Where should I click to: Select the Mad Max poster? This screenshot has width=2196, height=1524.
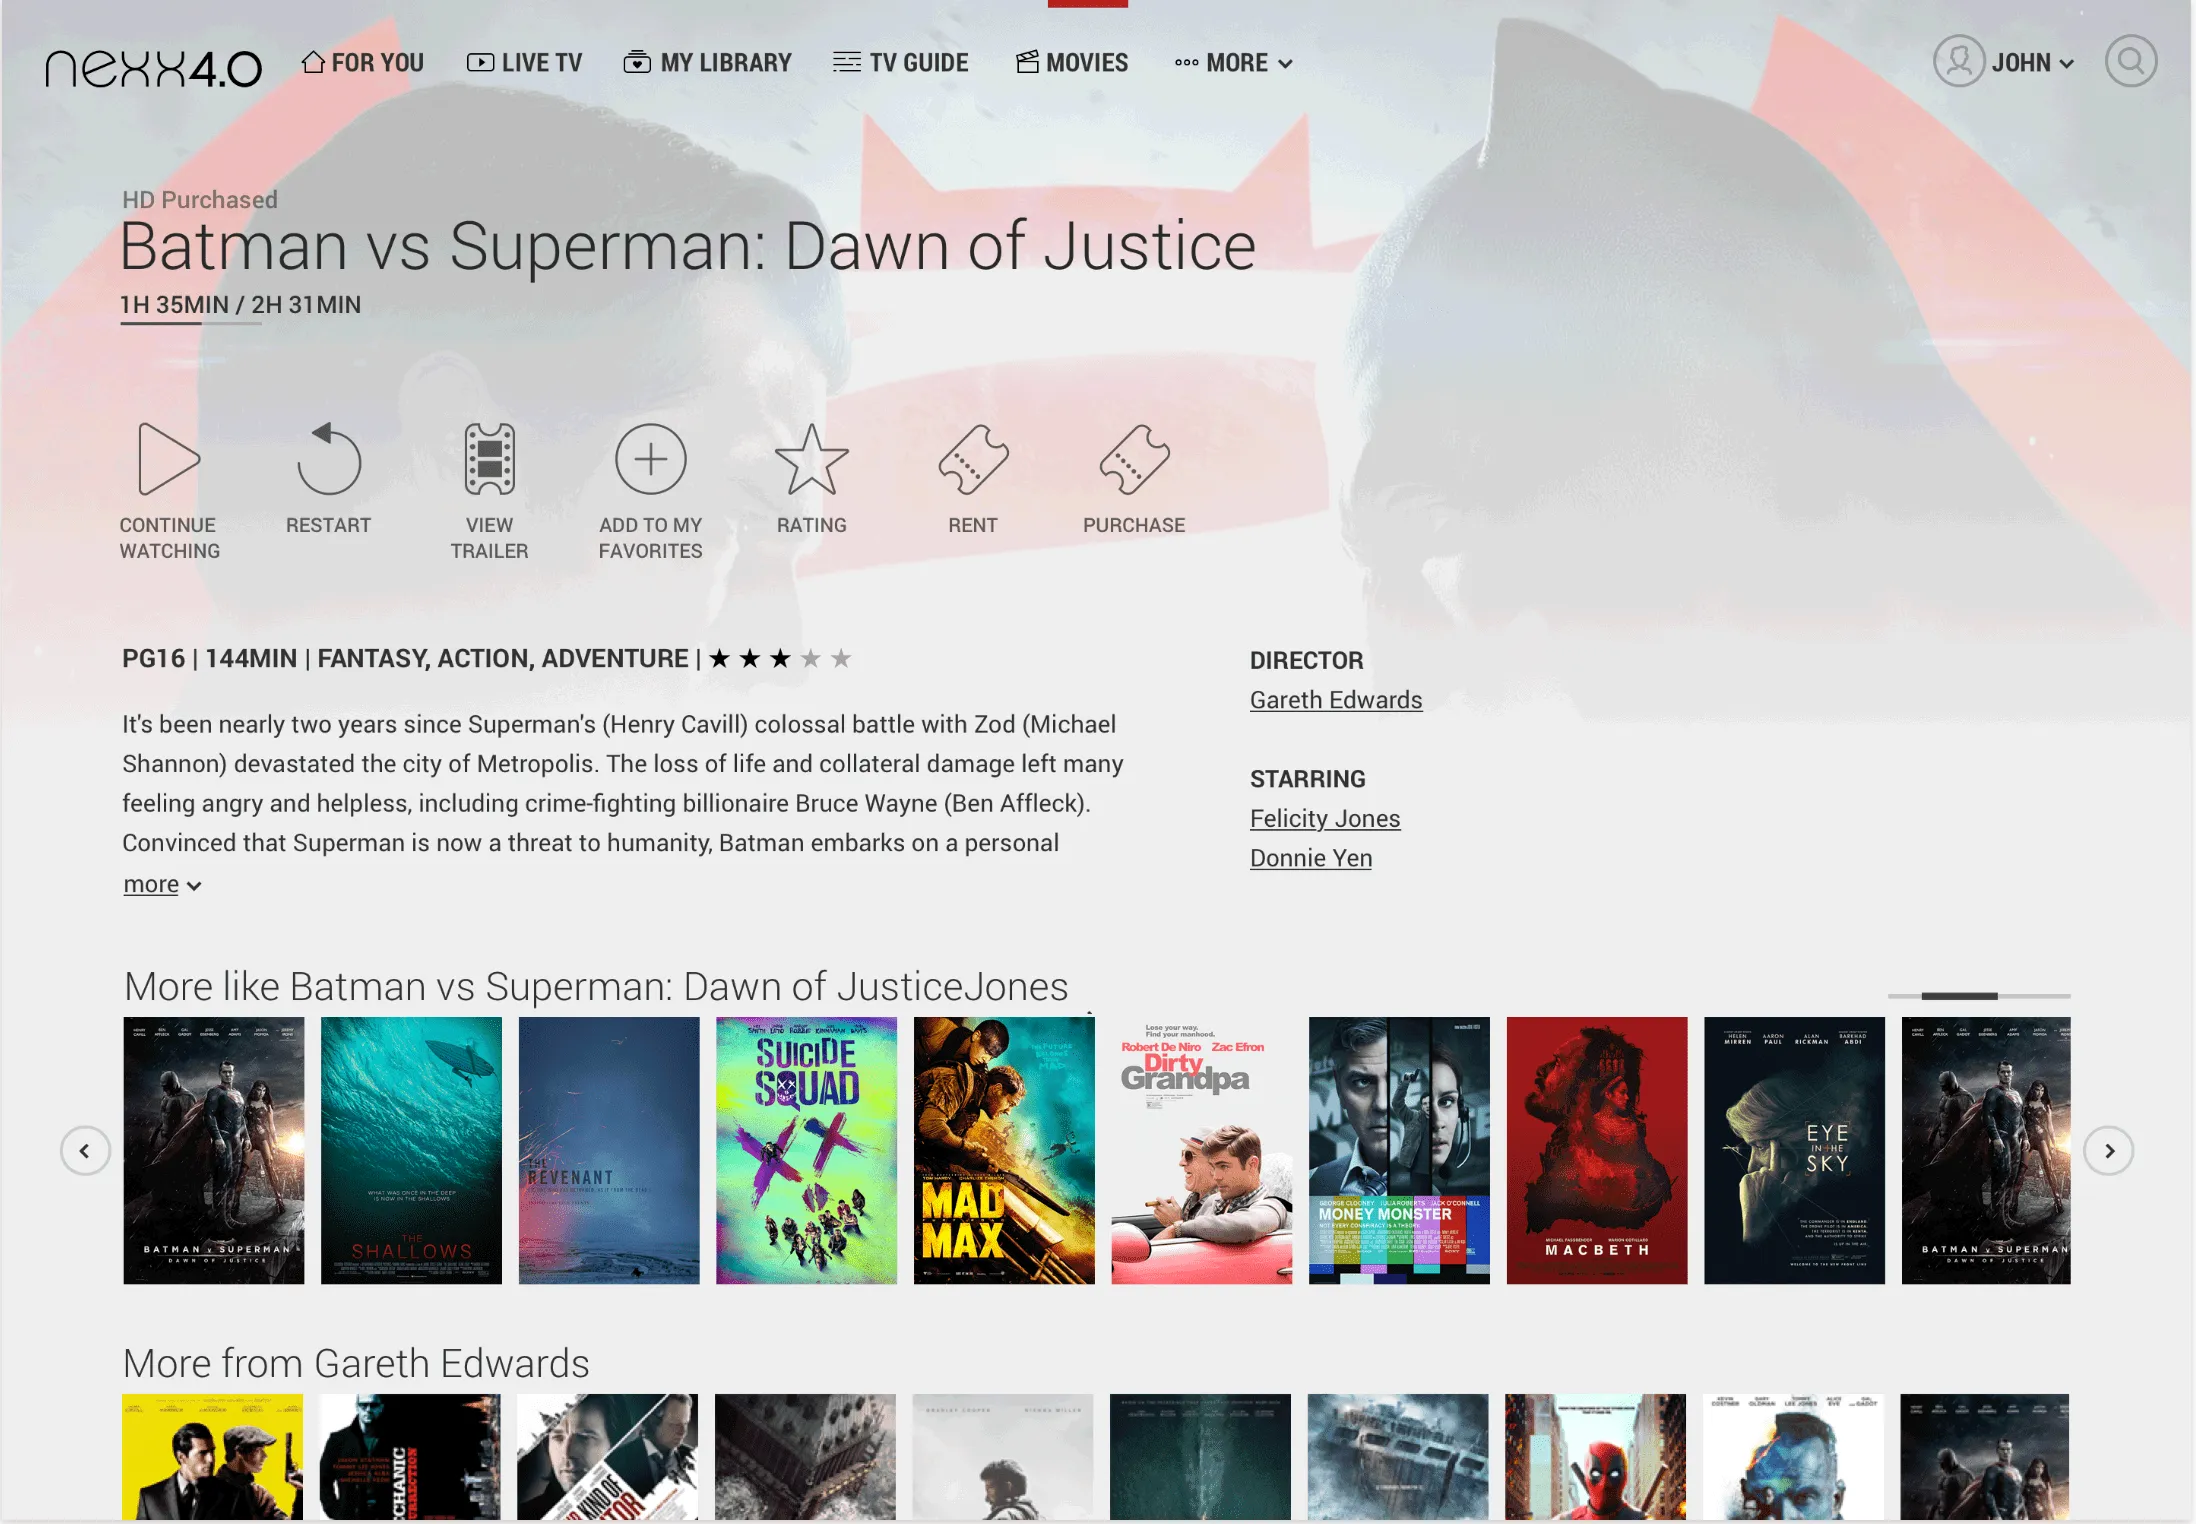coord(1004,1150)
